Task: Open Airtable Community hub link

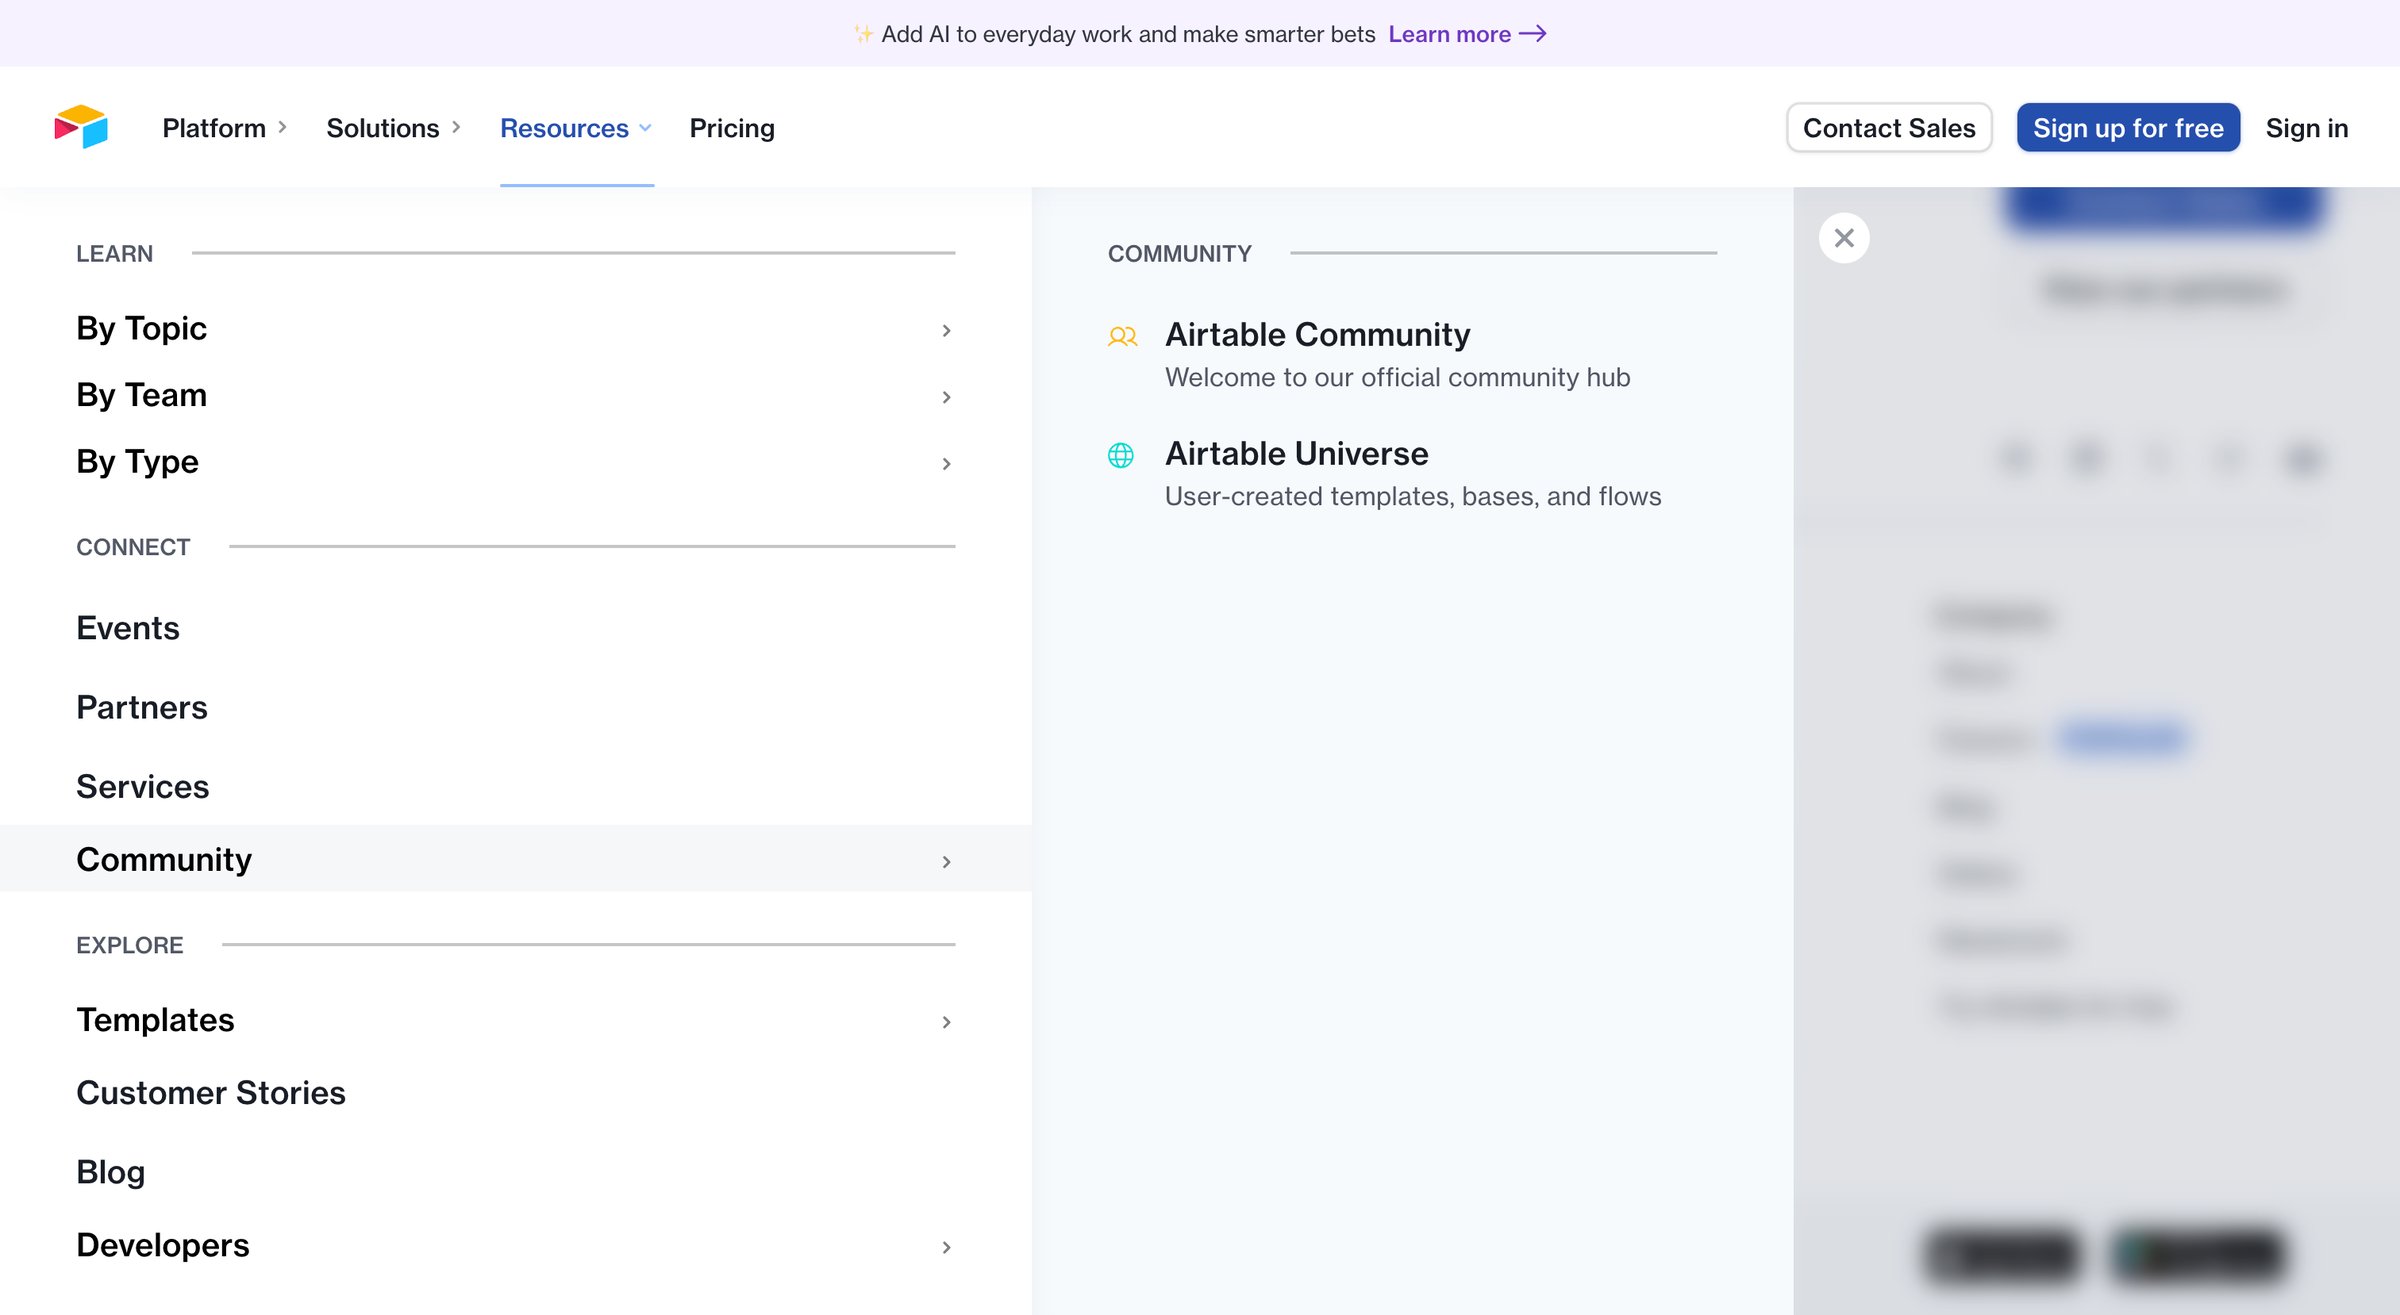Action: pyautogui.click(x=1317, y=335)
